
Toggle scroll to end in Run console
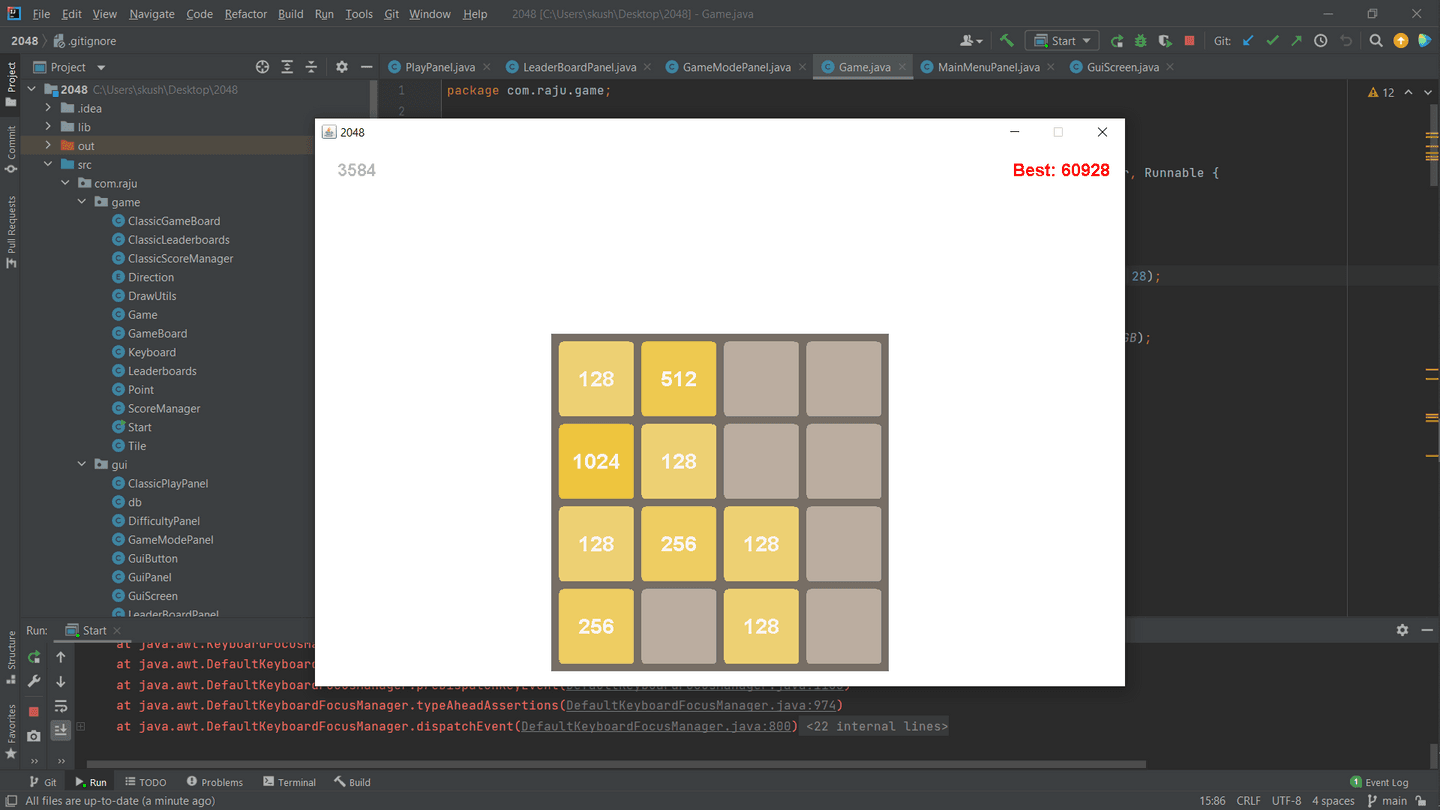click(x=61, y=730)
